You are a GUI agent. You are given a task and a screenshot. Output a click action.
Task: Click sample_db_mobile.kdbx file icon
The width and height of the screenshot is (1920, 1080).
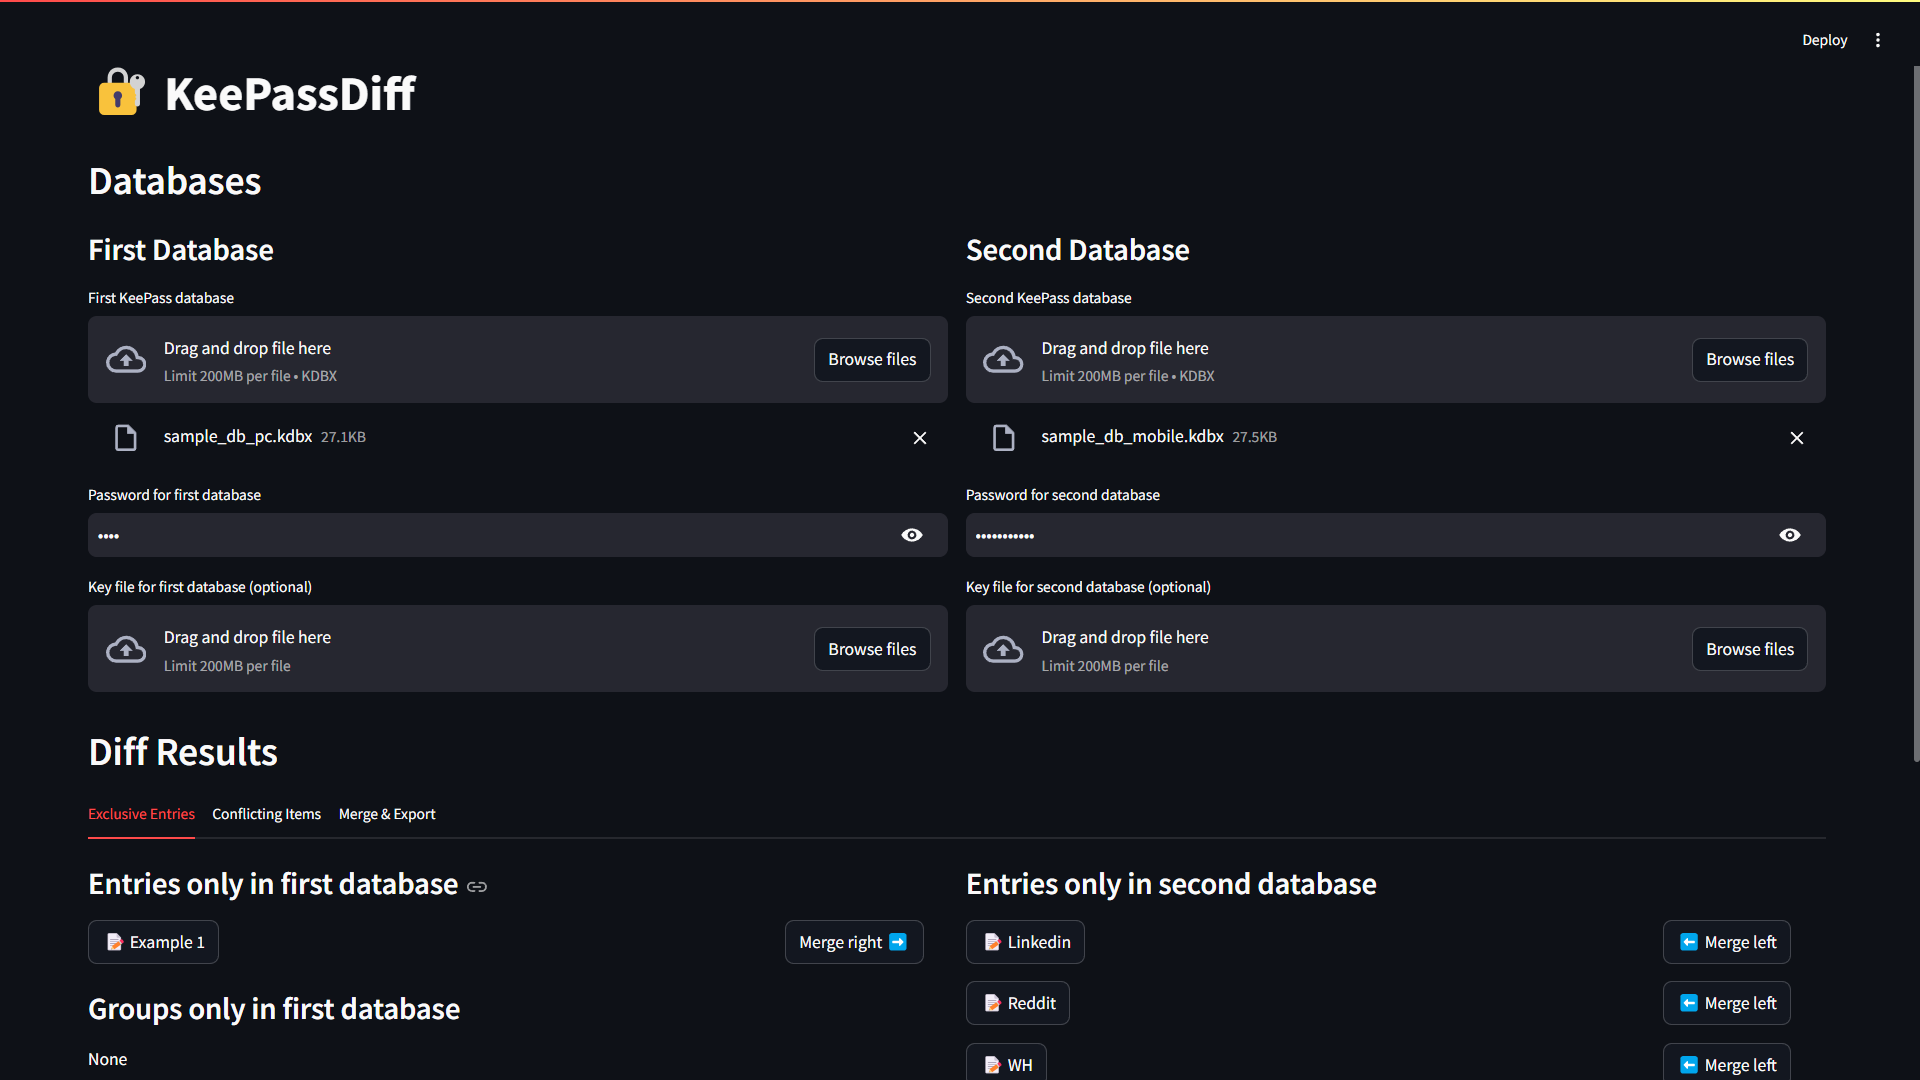click(x=1003, y=438)
